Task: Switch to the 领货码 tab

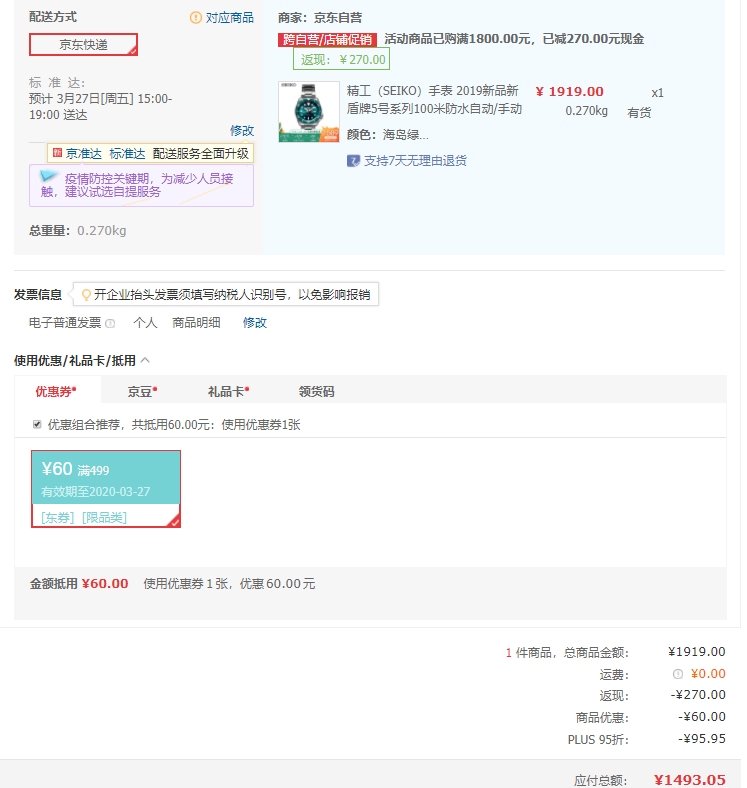Action: pos(316,391)
